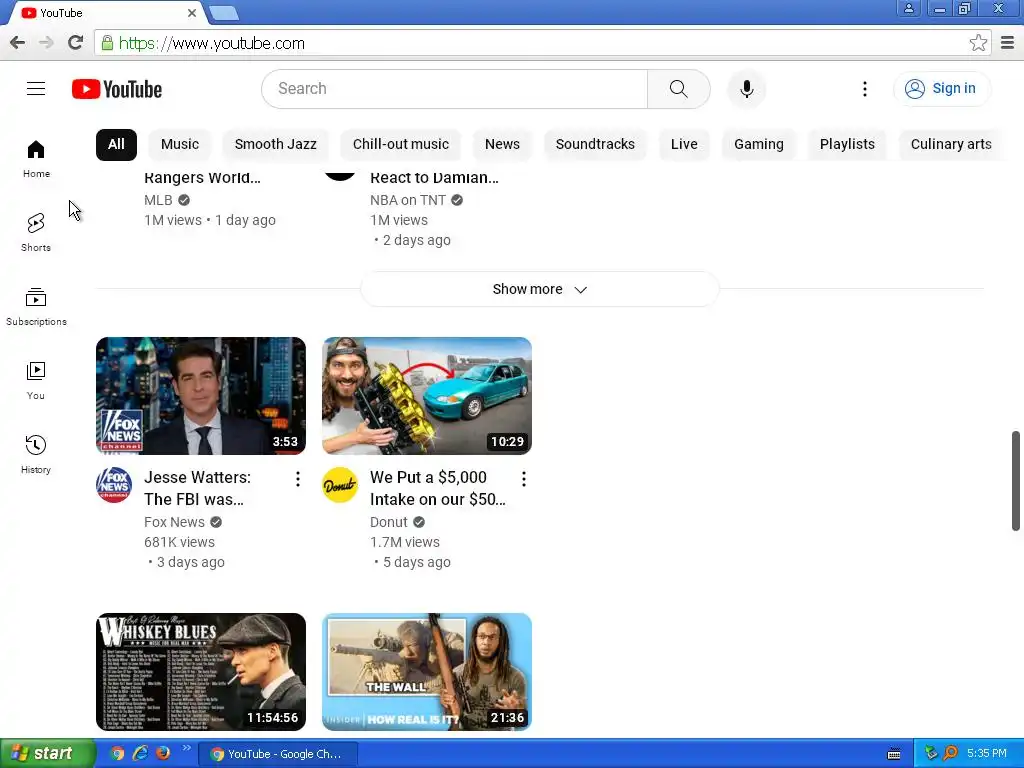Image resolution: width=1024 pixels, height=768 pixels.
Task: Start voice search with microphone icon
Action: tap(746, 89)
